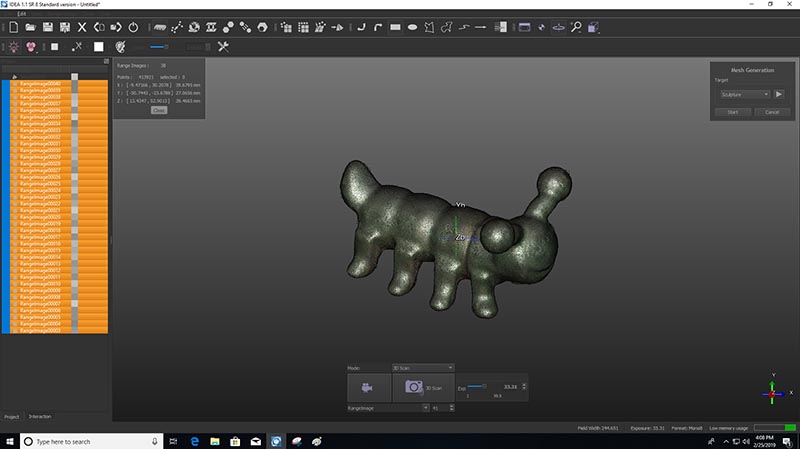This screenshot has width=800, height=449.
Task: Click the XYZ axis gizmo in viewport corner
Action: pyautogui.click(x=773, y=392)
